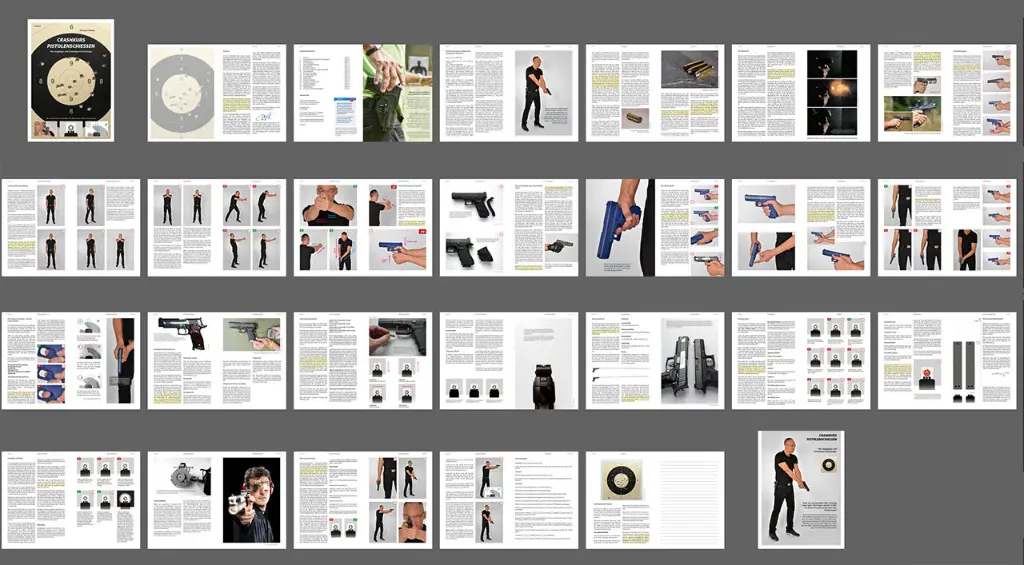Image resolution: width=1024 pixels, height=565 pixels.
Task: Select spread with close-up man aiming at viewer
Action: 363,227
